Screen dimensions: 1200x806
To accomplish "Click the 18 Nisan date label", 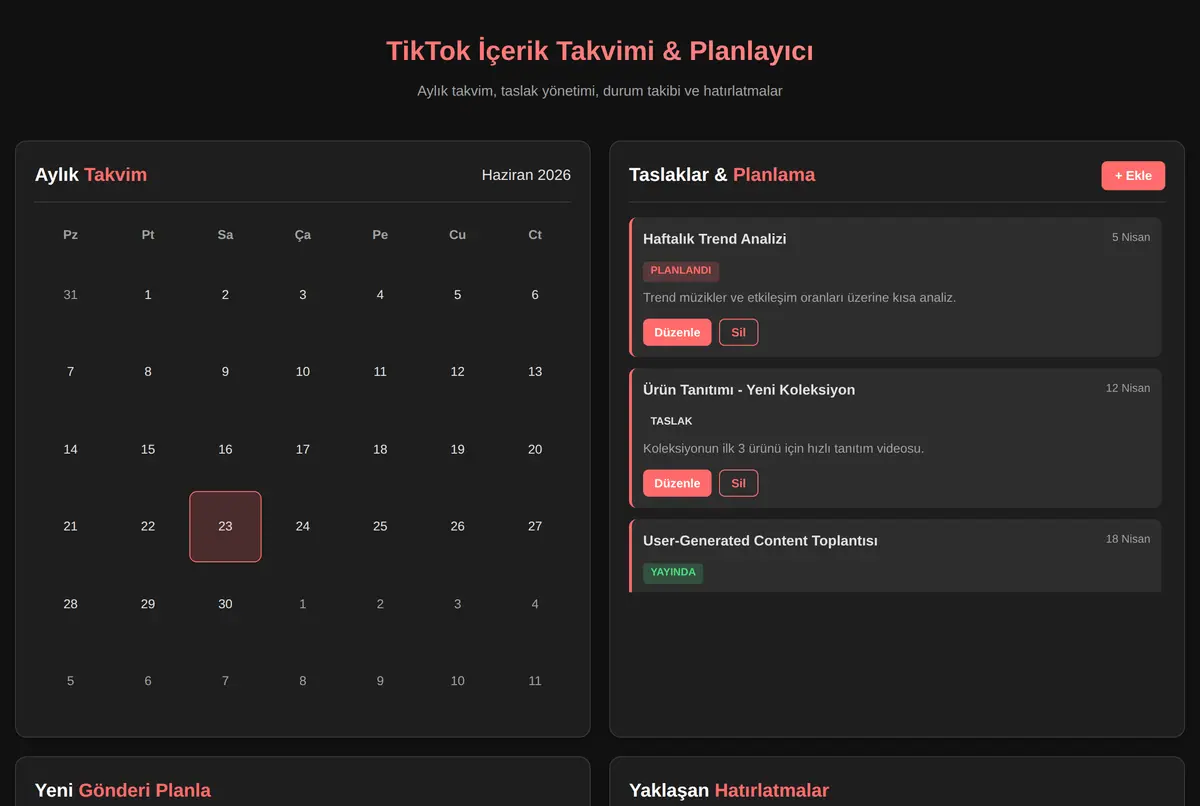I will tap(1128, 539).
